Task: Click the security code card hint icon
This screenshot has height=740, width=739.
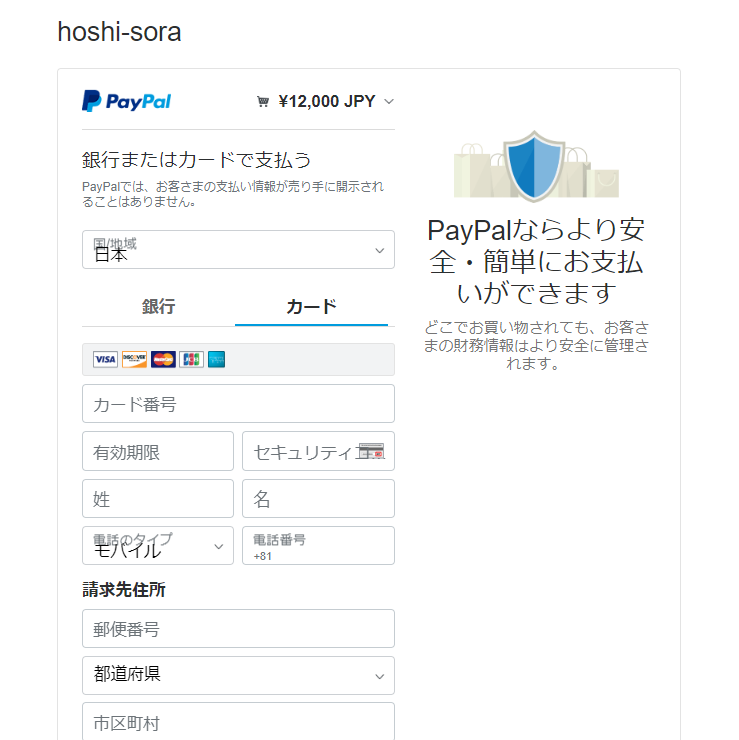Action: (371, 451)
